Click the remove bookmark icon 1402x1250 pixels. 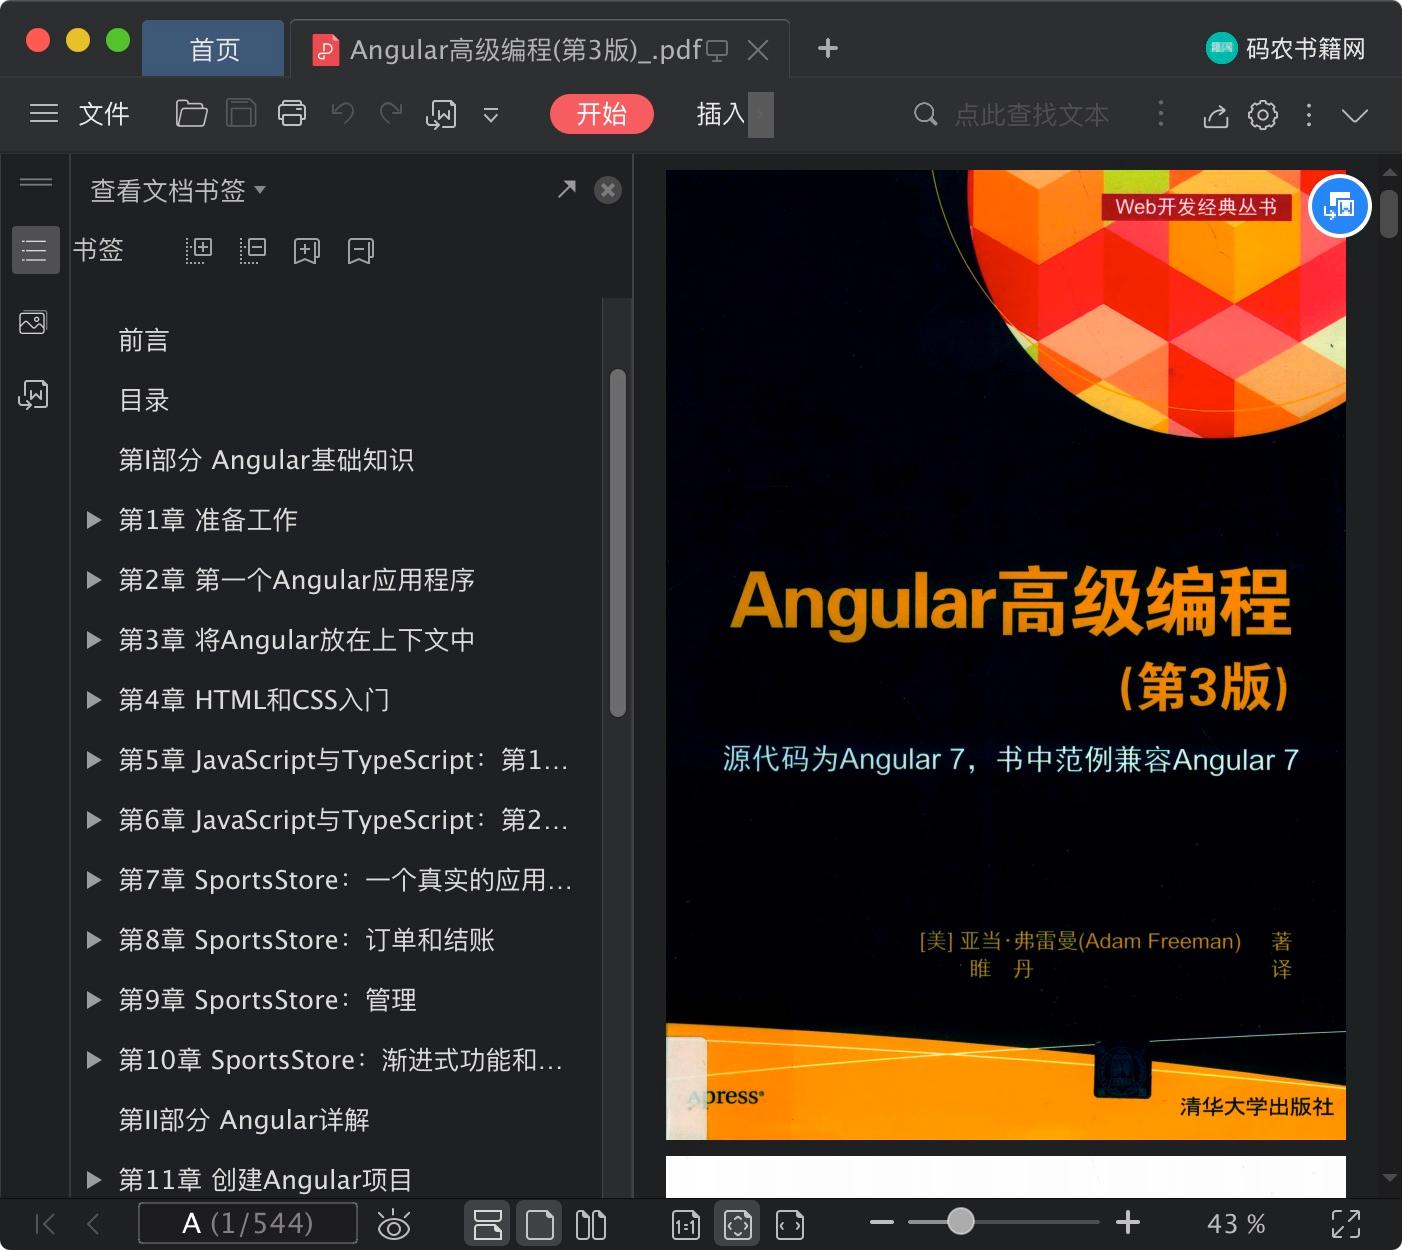point(361,250)
